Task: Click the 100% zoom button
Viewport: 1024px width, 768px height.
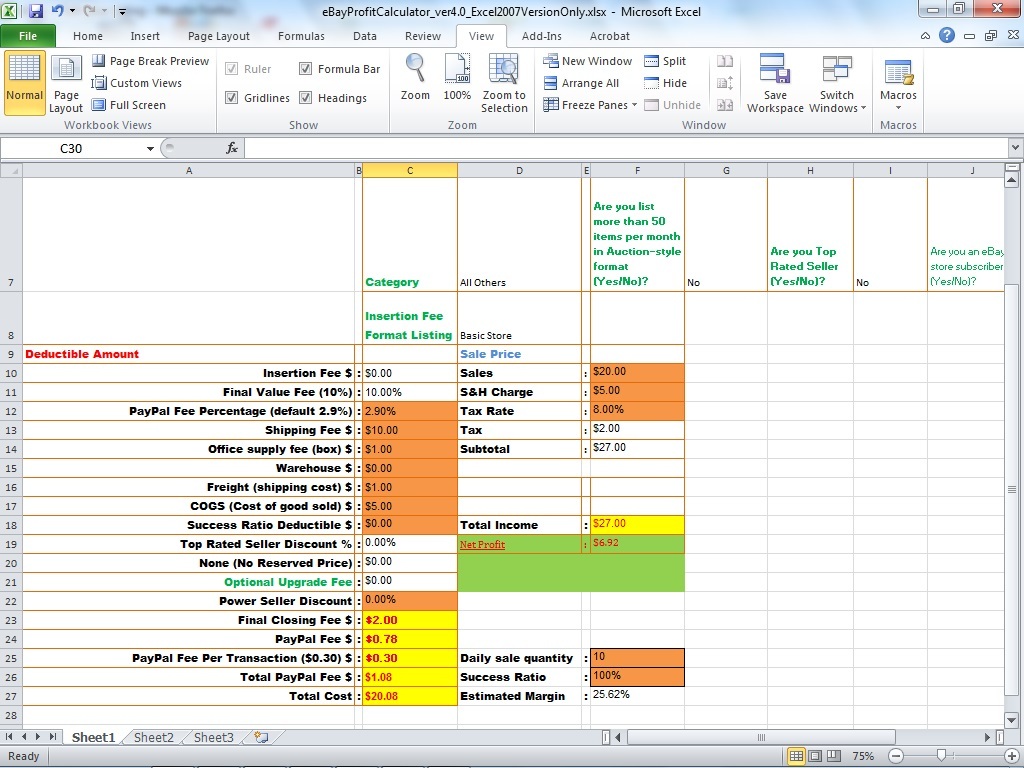Action: tap(457, 82)
